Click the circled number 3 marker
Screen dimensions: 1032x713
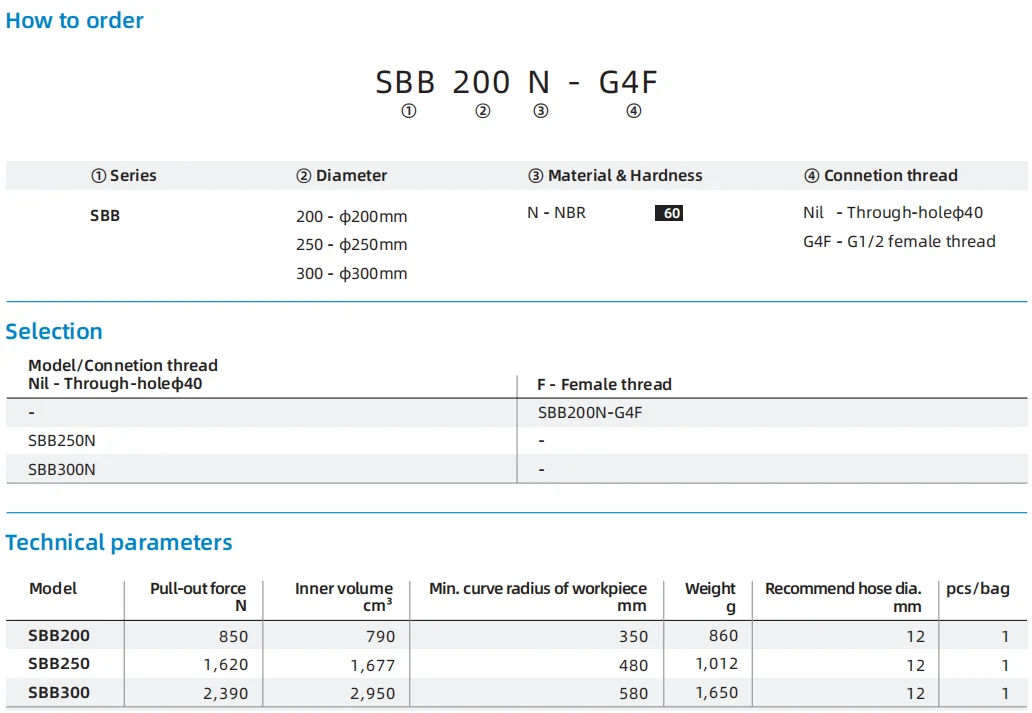[x=541, y=111]
